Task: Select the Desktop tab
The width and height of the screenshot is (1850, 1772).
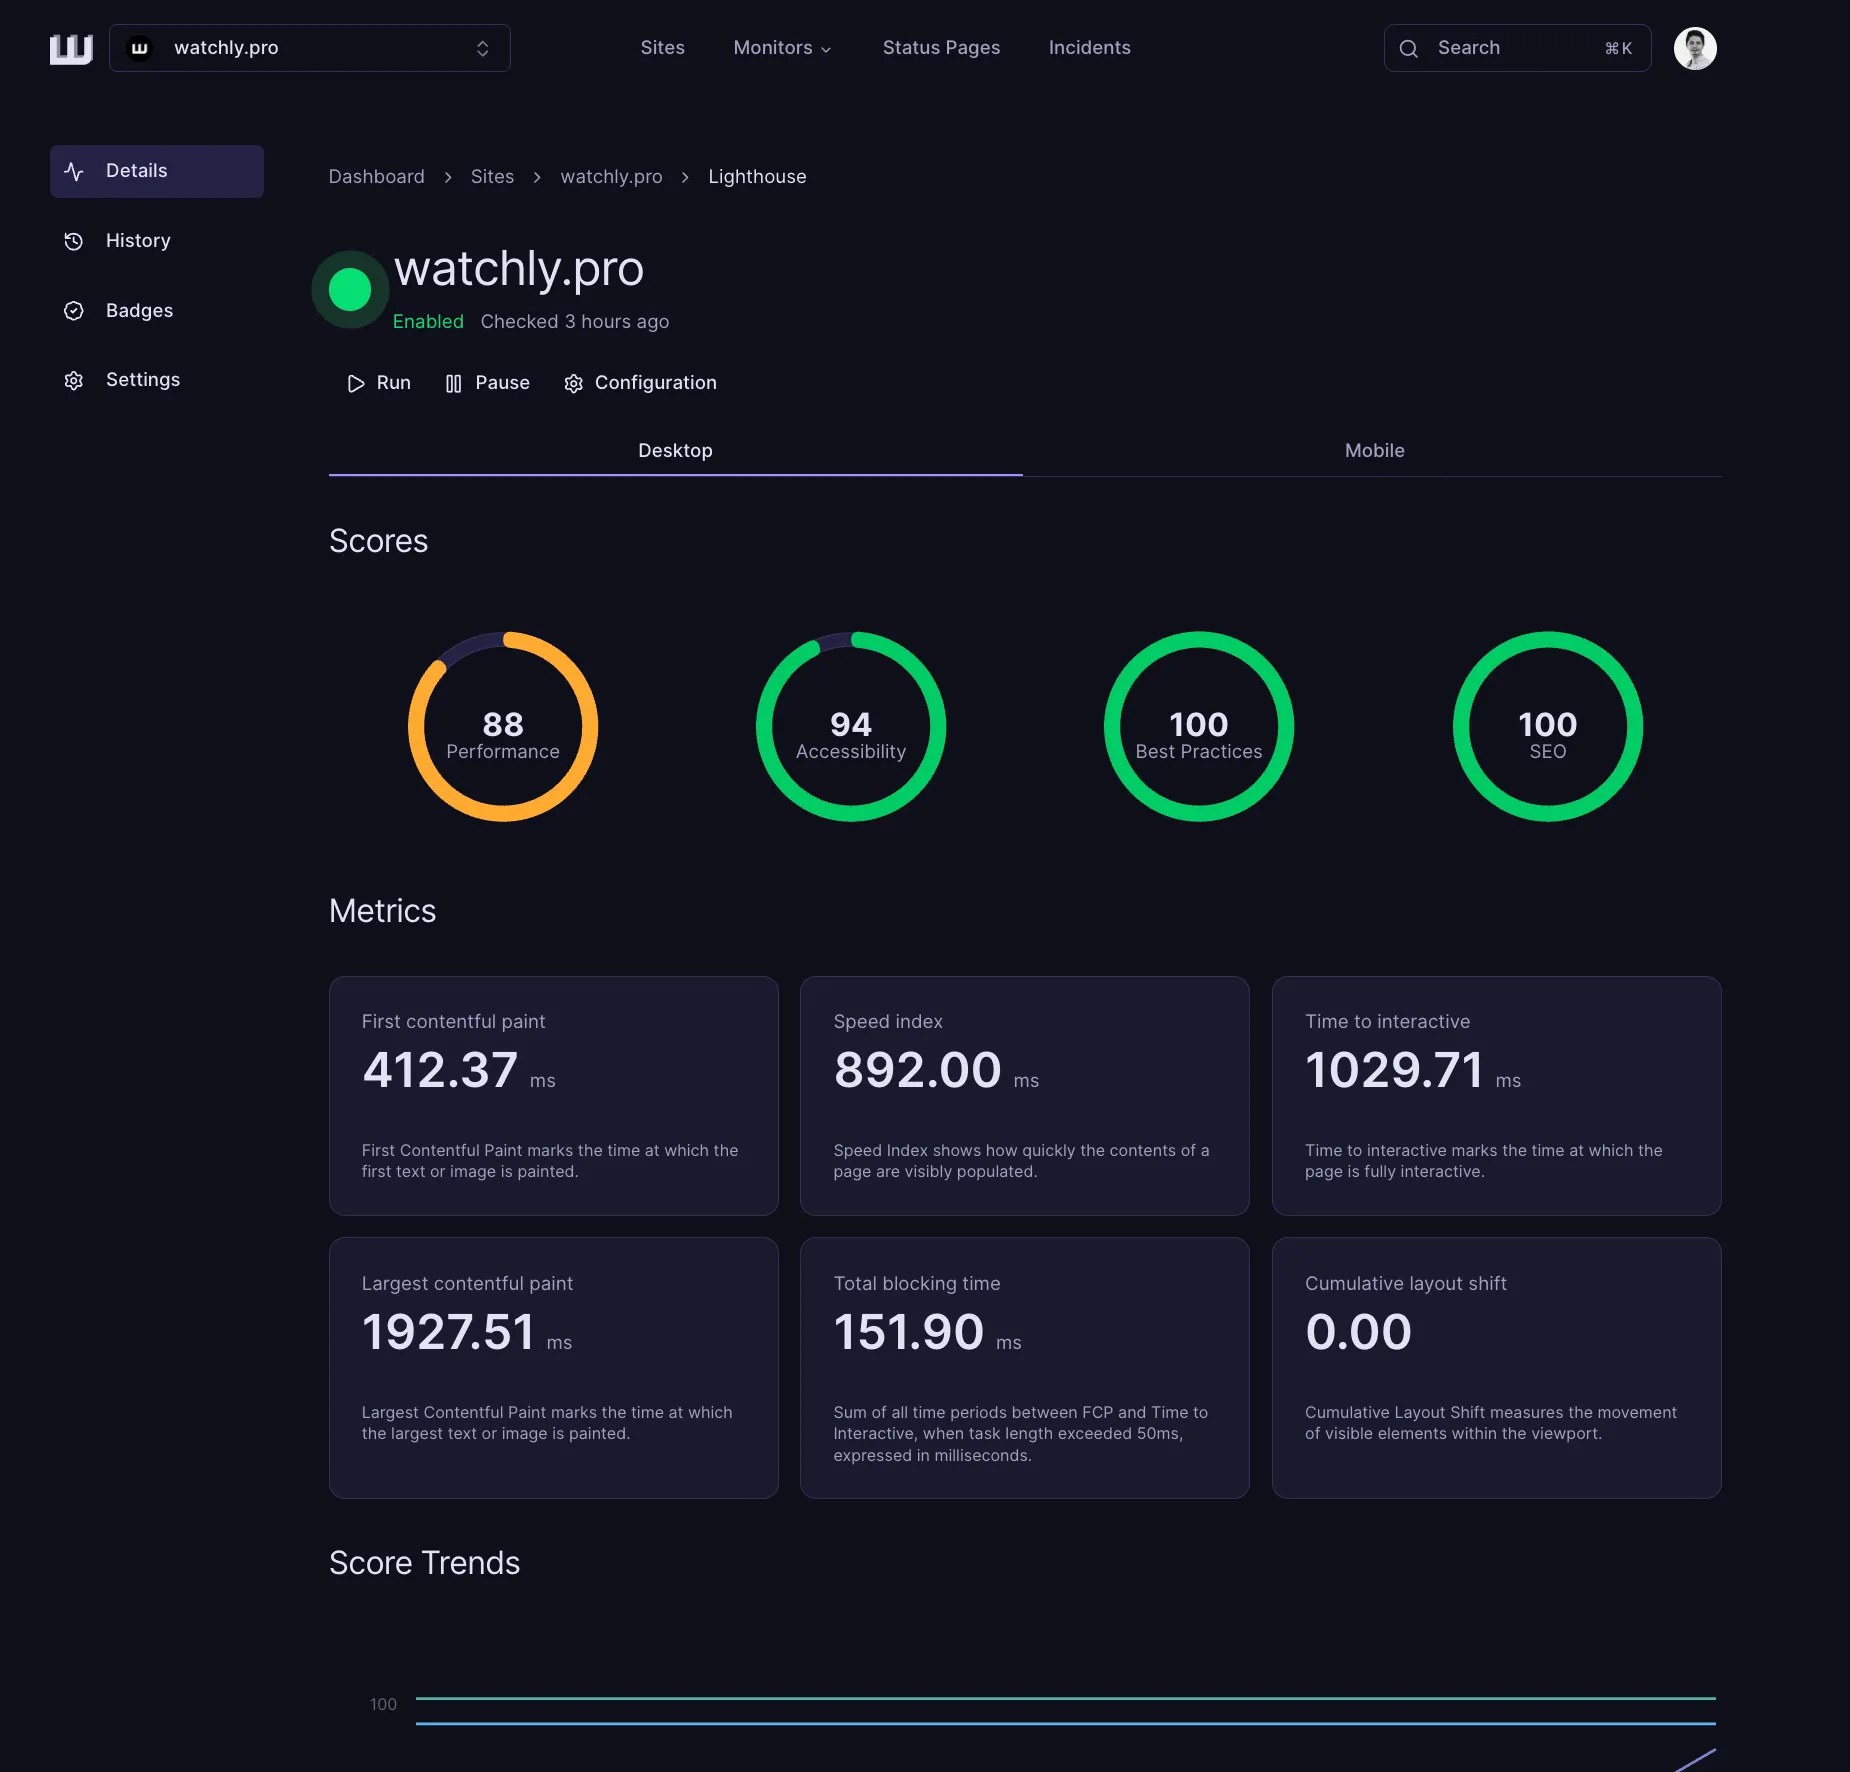Action: 675,451
